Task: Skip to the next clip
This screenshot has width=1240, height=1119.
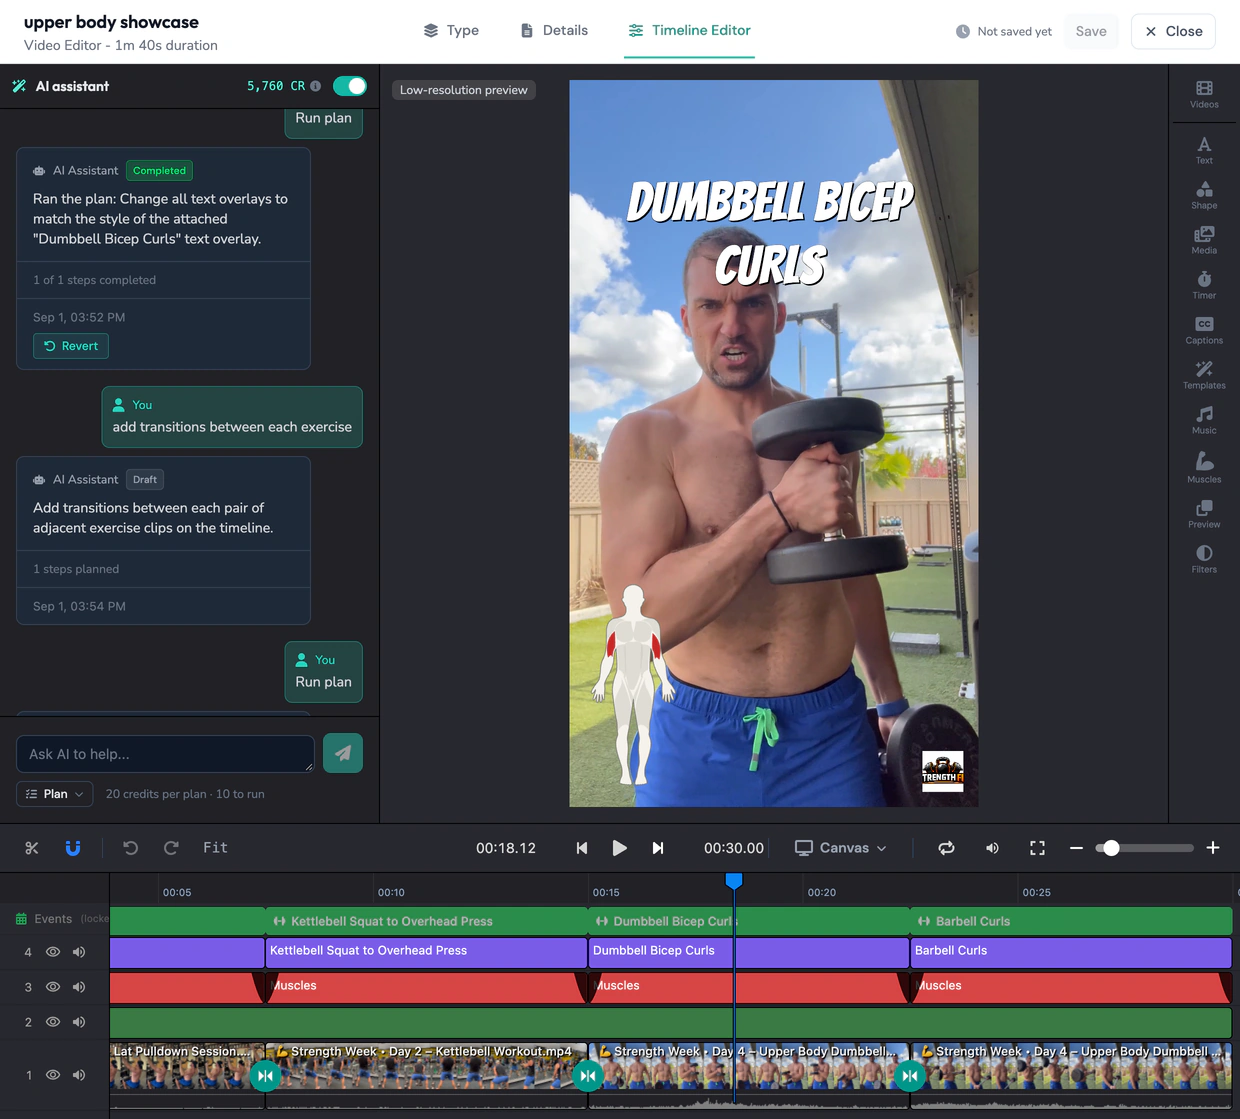Action: (x=658, y=848)
